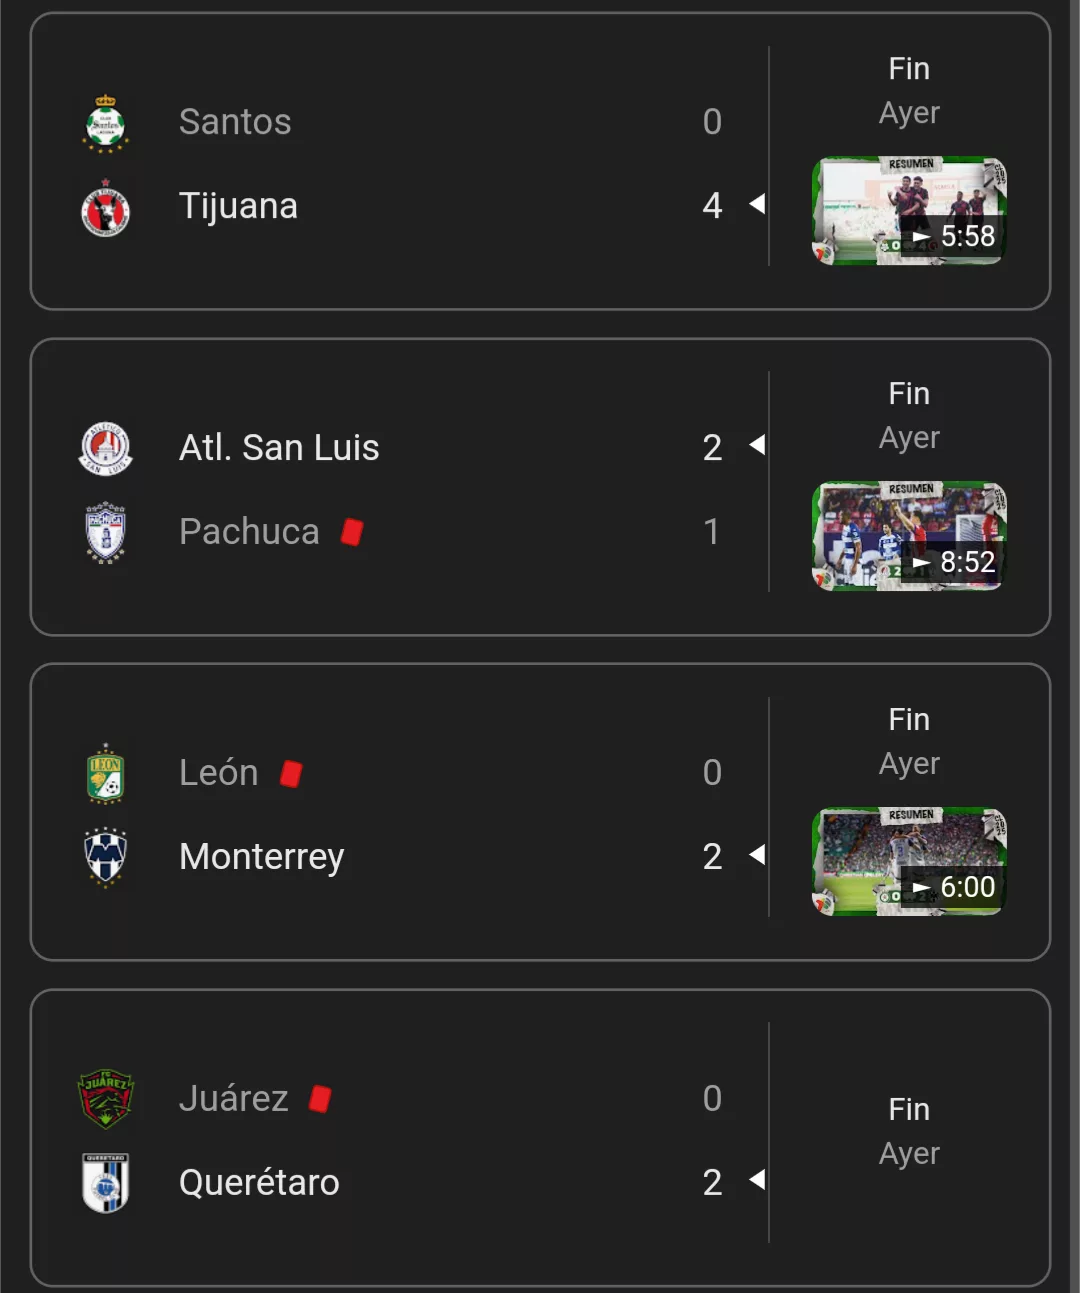Viewport: 1080px width, 1293px height.
Task: Click the Atl. San Luis crest icon
Action: (105, 448)
